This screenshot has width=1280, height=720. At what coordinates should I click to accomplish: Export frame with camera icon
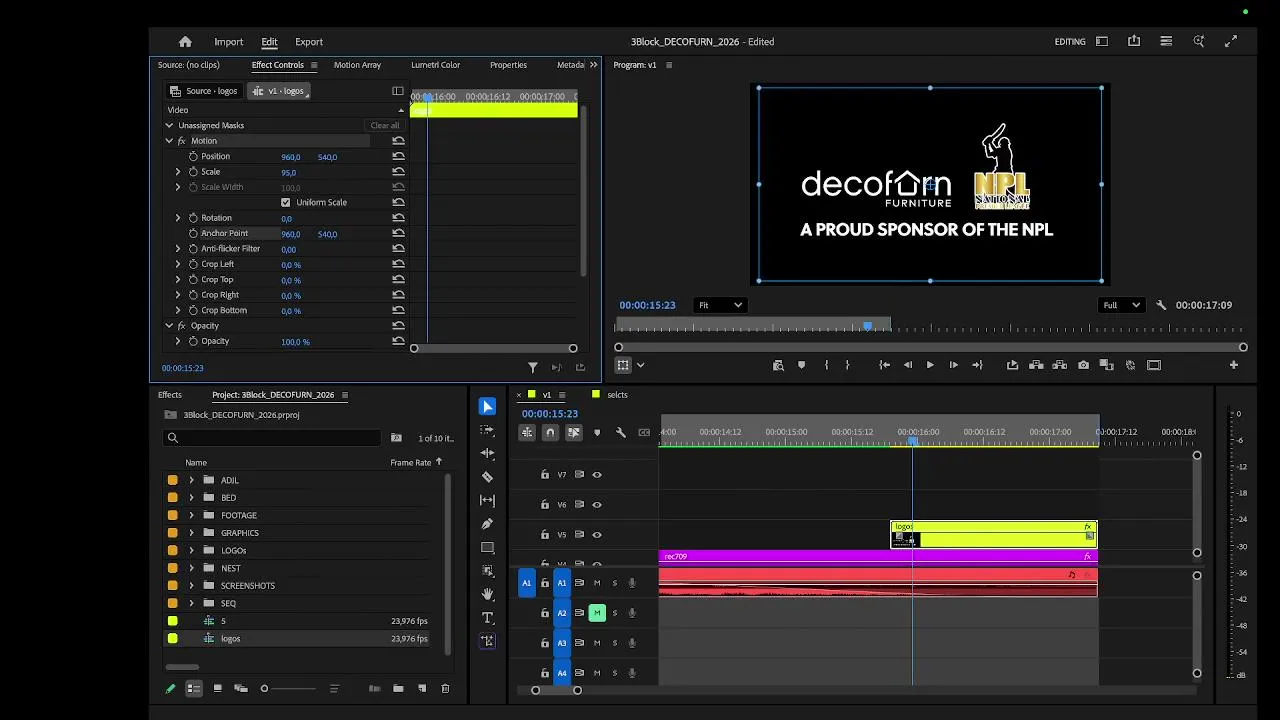tap(1083, 365)
